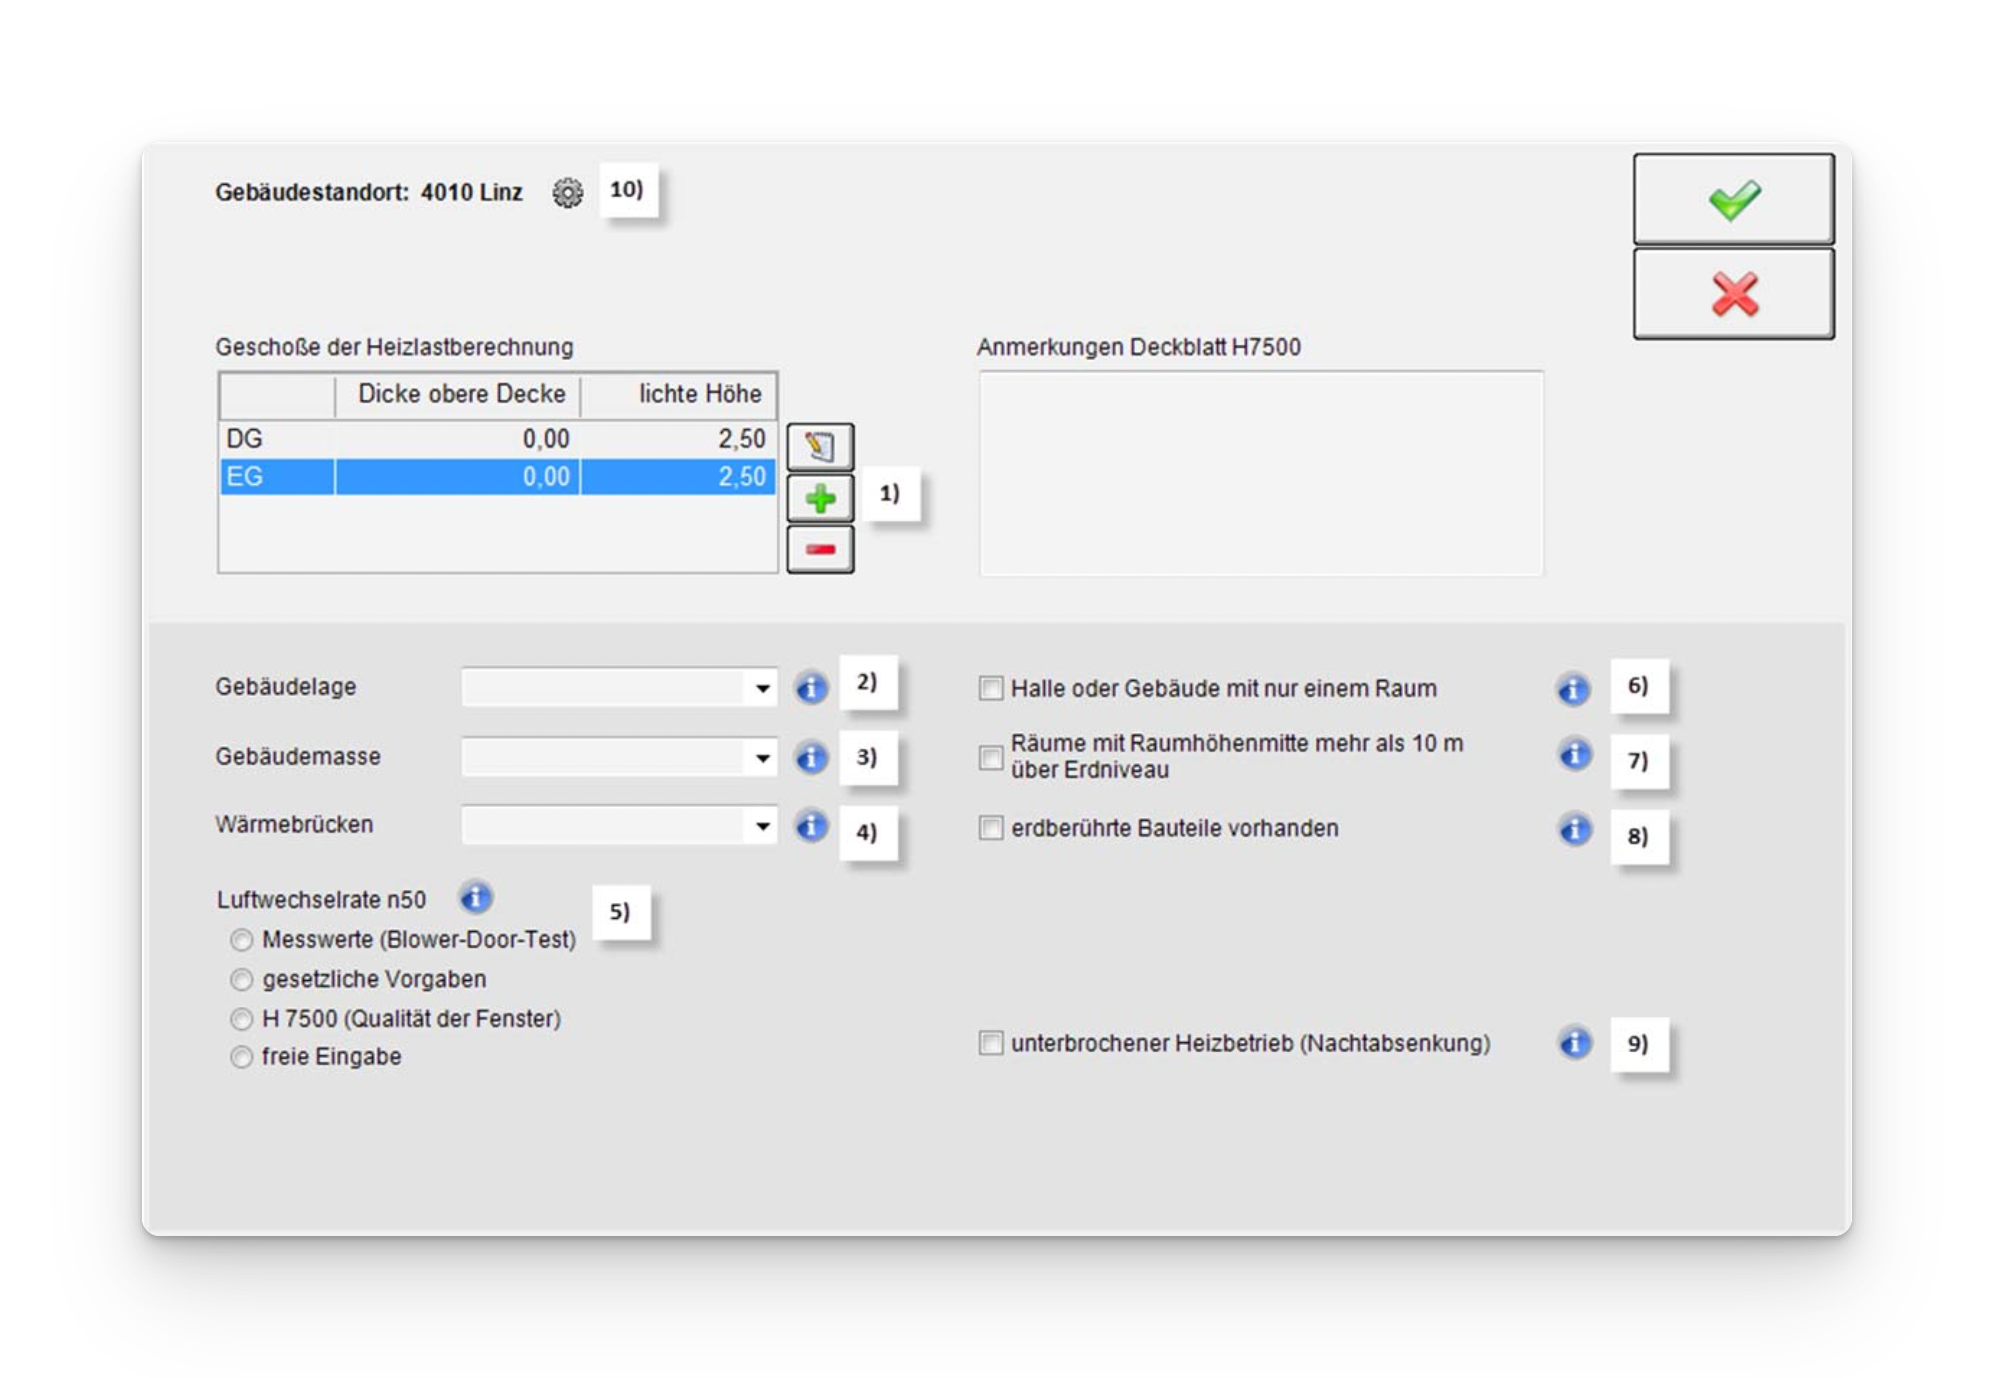Show info for unterbrochener Heizbetrieb
This screenshot has width=1994, height=1378.
click(x=1574, y=1043)
